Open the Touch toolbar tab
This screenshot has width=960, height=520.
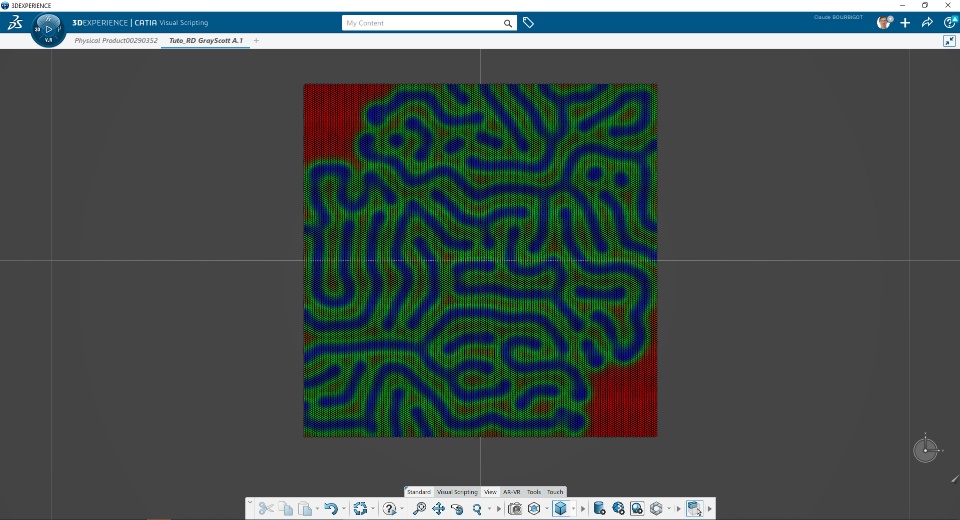coord(555,492)
